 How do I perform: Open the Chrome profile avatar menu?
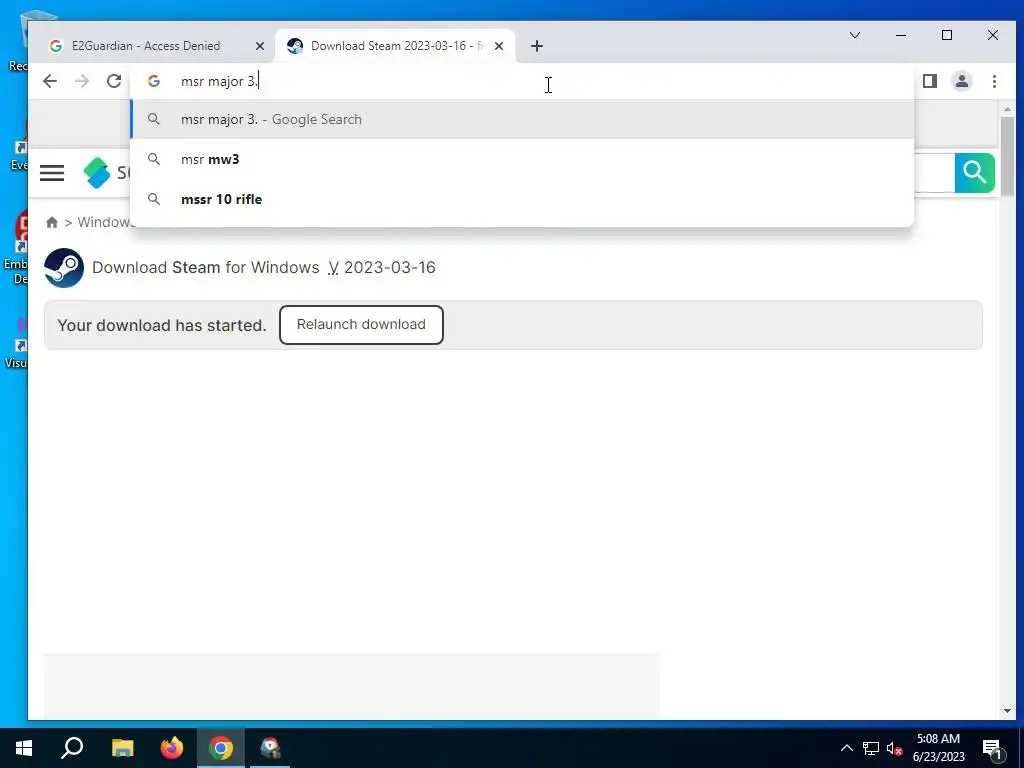point(962,81)
